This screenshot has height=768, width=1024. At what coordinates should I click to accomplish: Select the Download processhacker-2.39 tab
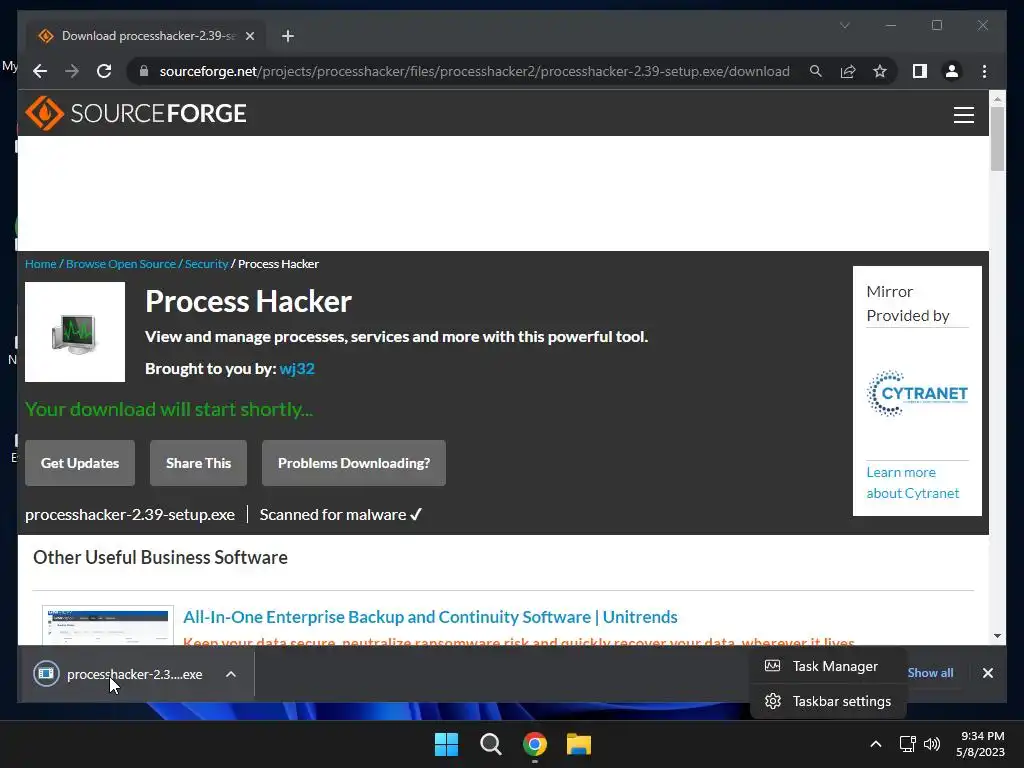click(147, 36)
